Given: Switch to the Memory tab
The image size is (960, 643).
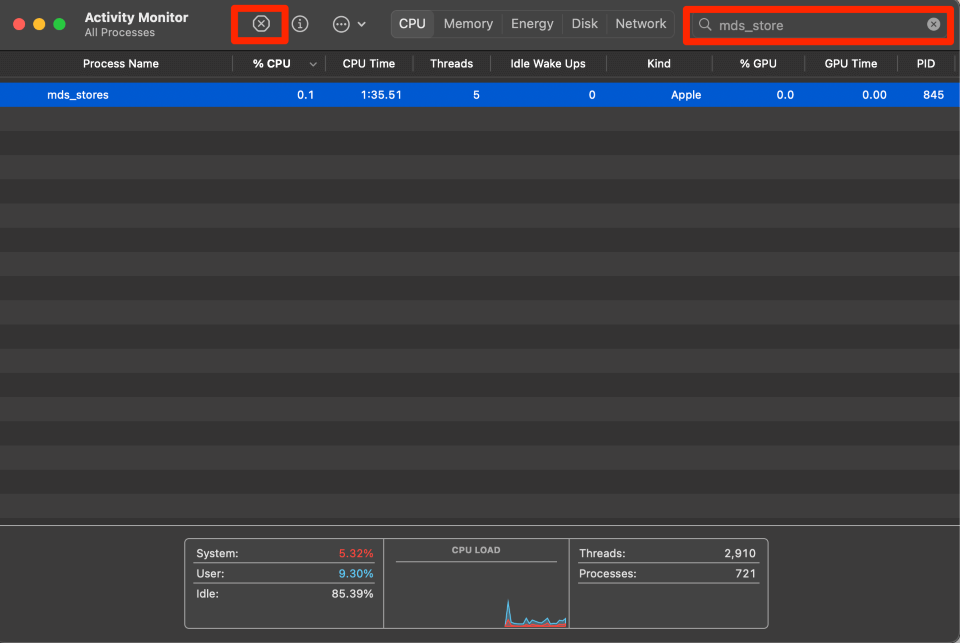Looking at the screenshot, I should 468,24.
